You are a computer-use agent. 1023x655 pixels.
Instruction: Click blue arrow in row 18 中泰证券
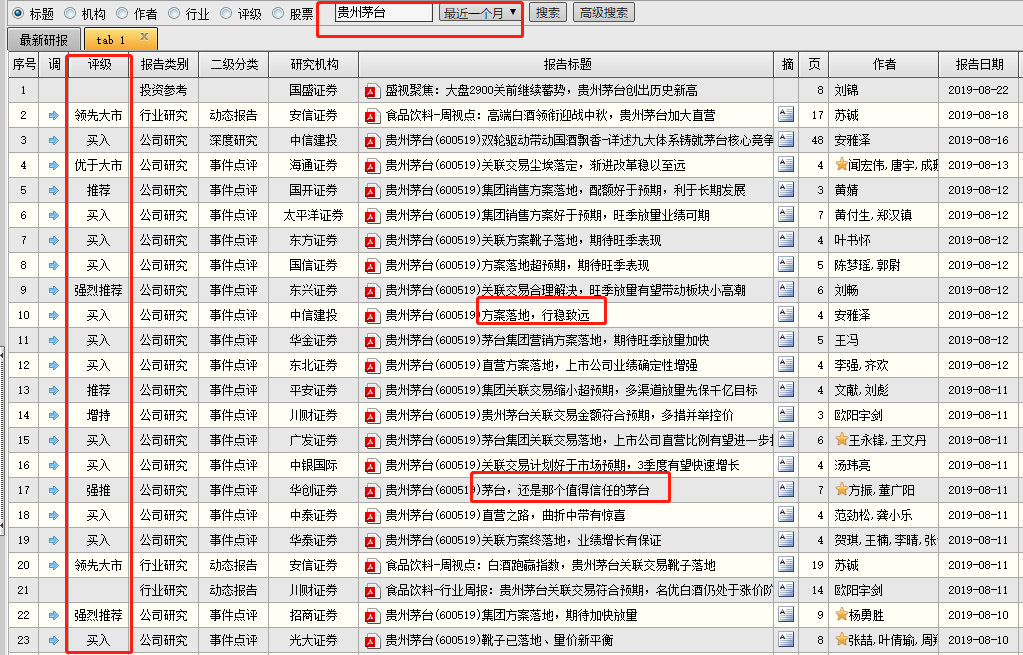click(x=53, y=515)
